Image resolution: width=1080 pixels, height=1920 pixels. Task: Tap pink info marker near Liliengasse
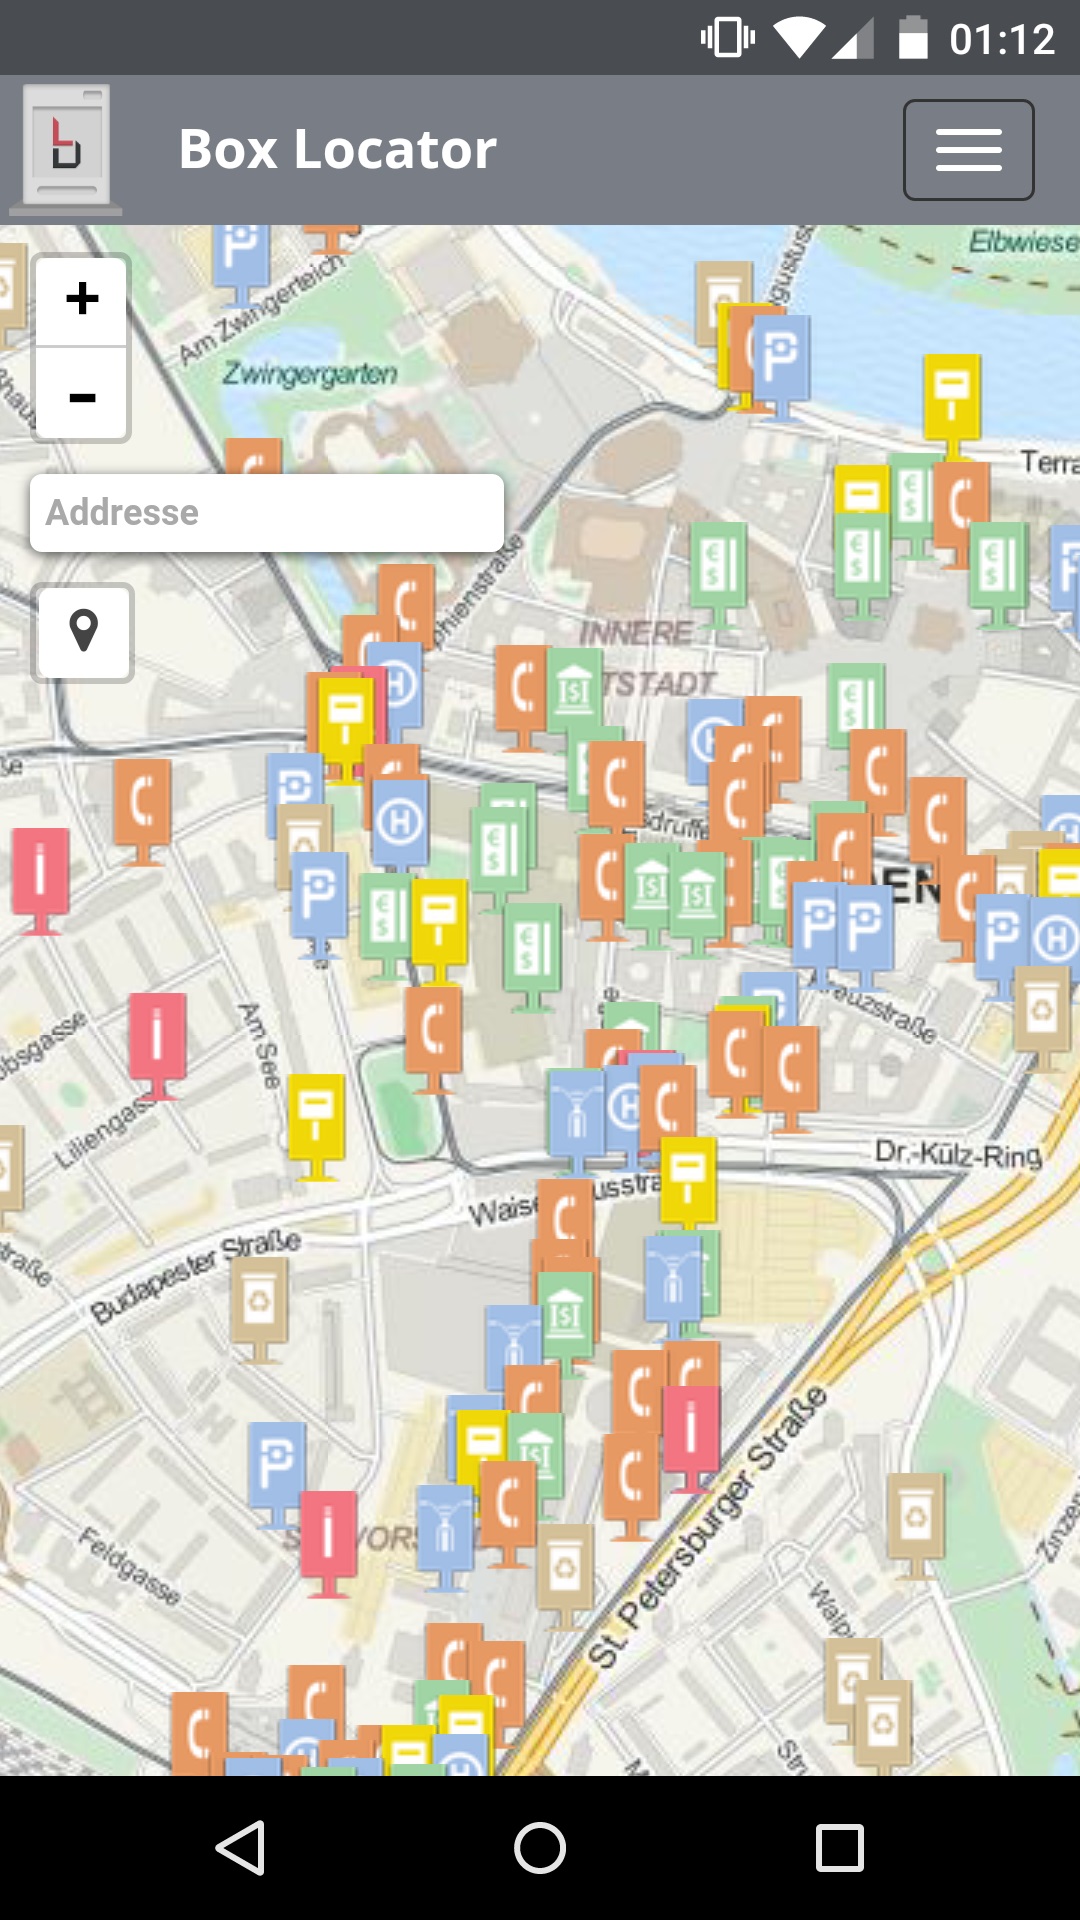point(157,1036)
